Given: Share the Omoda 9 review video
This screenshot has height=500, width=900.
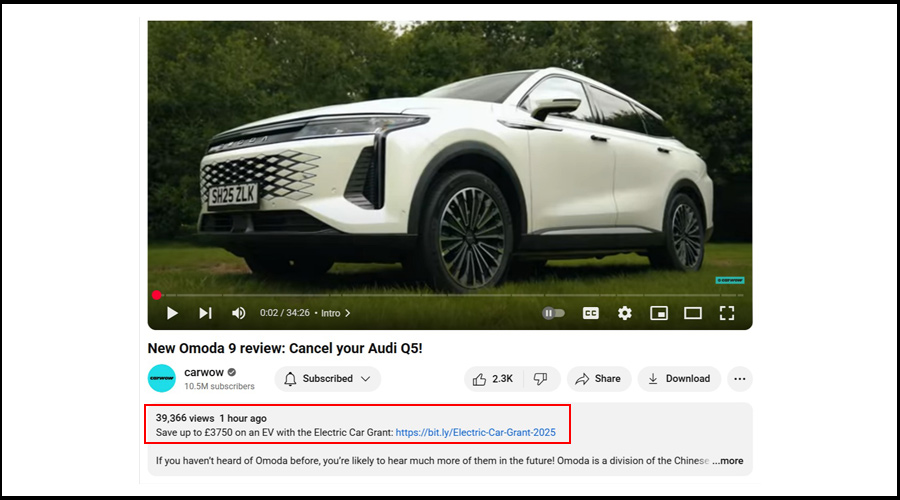Looking at the screenshot, I should tap(598, 379).
